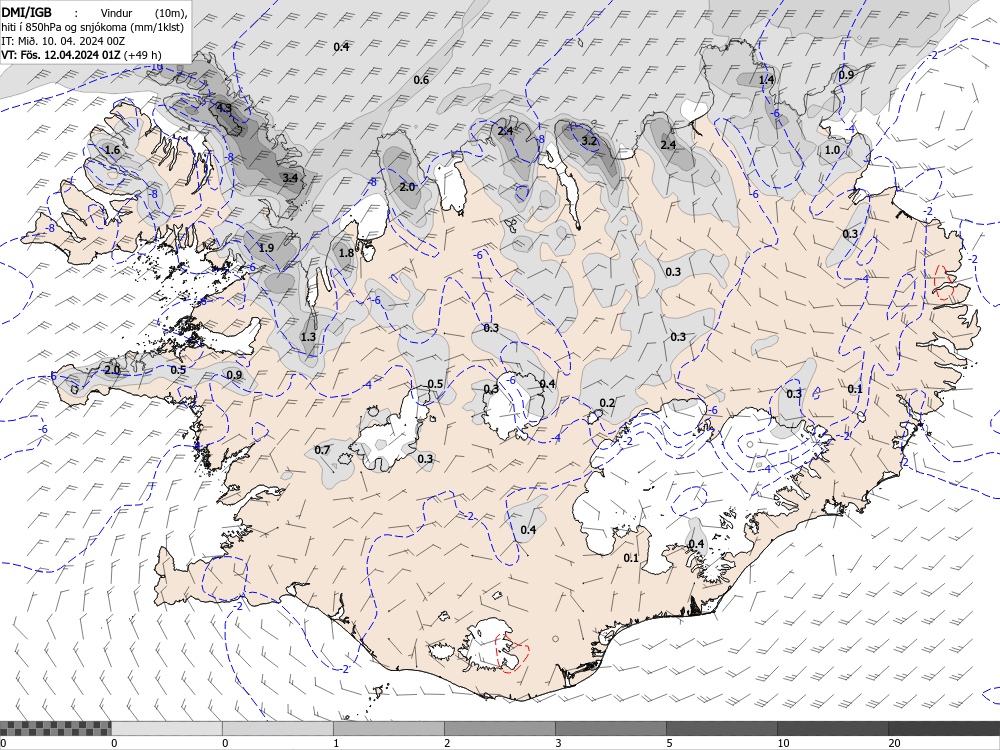
Task: Click the legend scale label 3
Action: tap(558, 743)
